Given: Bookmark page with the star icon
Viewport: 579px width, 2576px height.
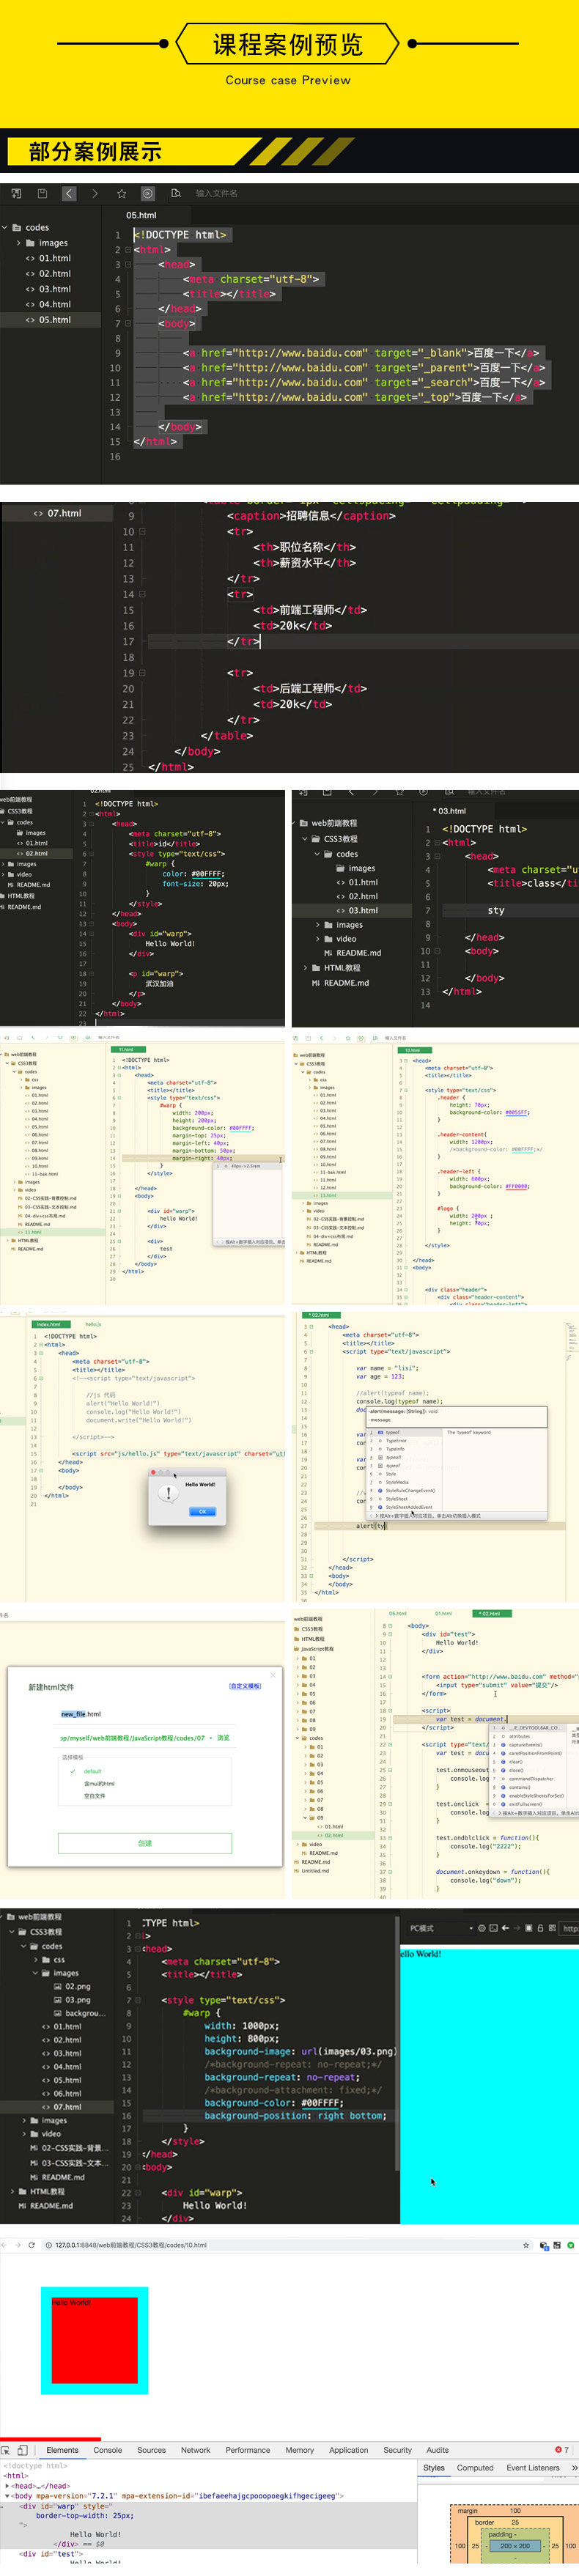Looking at the screenshot, I should click(x=526, y=2245).
